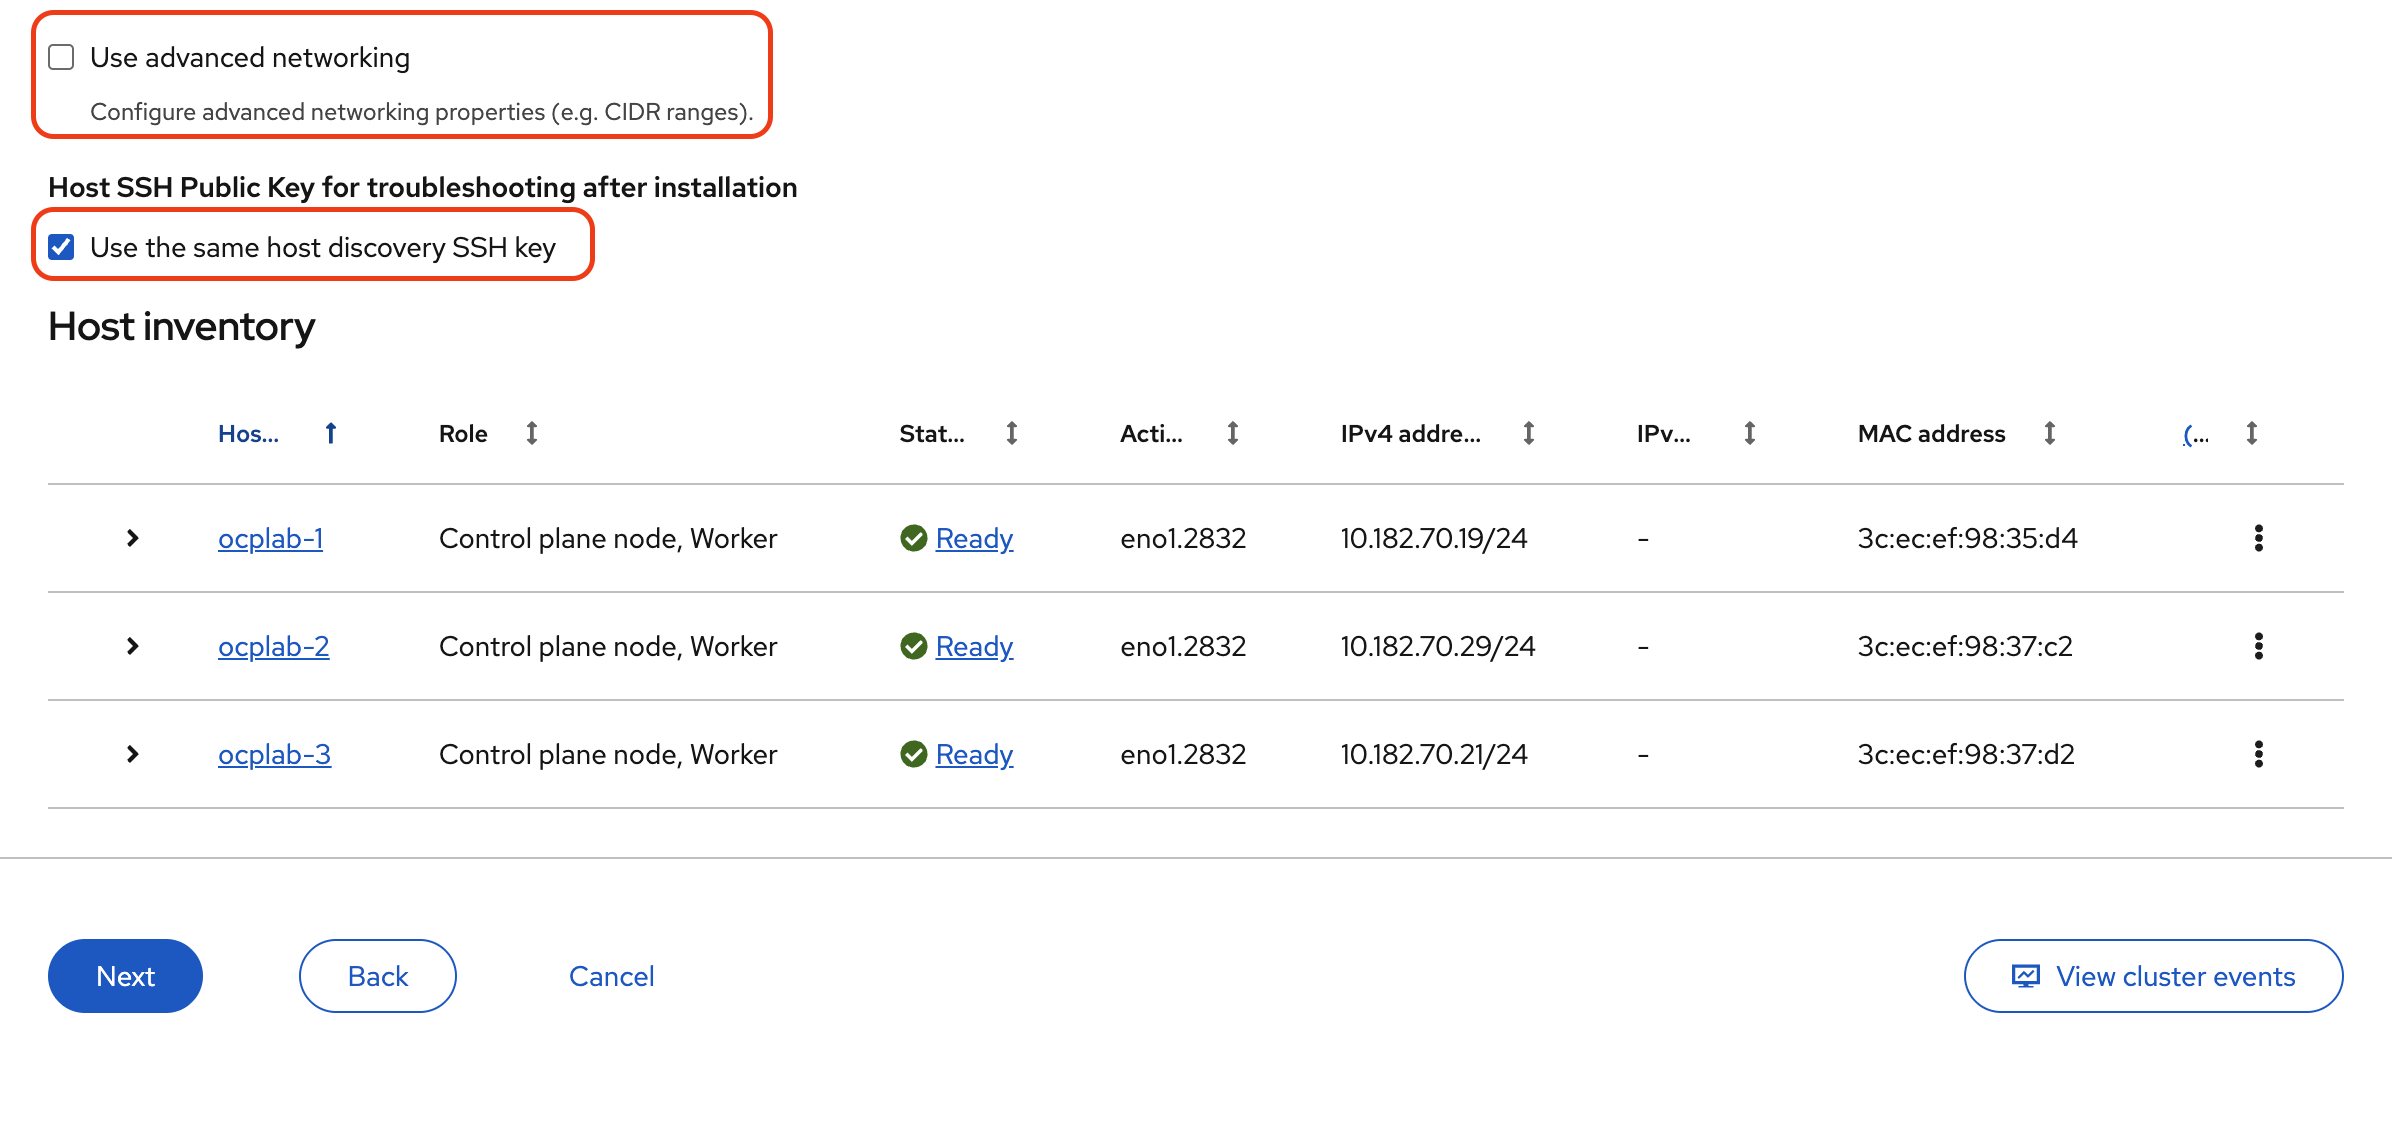Click the Next button
Image resolution: width=2394 pixels, height=1122 pixels.
click(124, 976)
